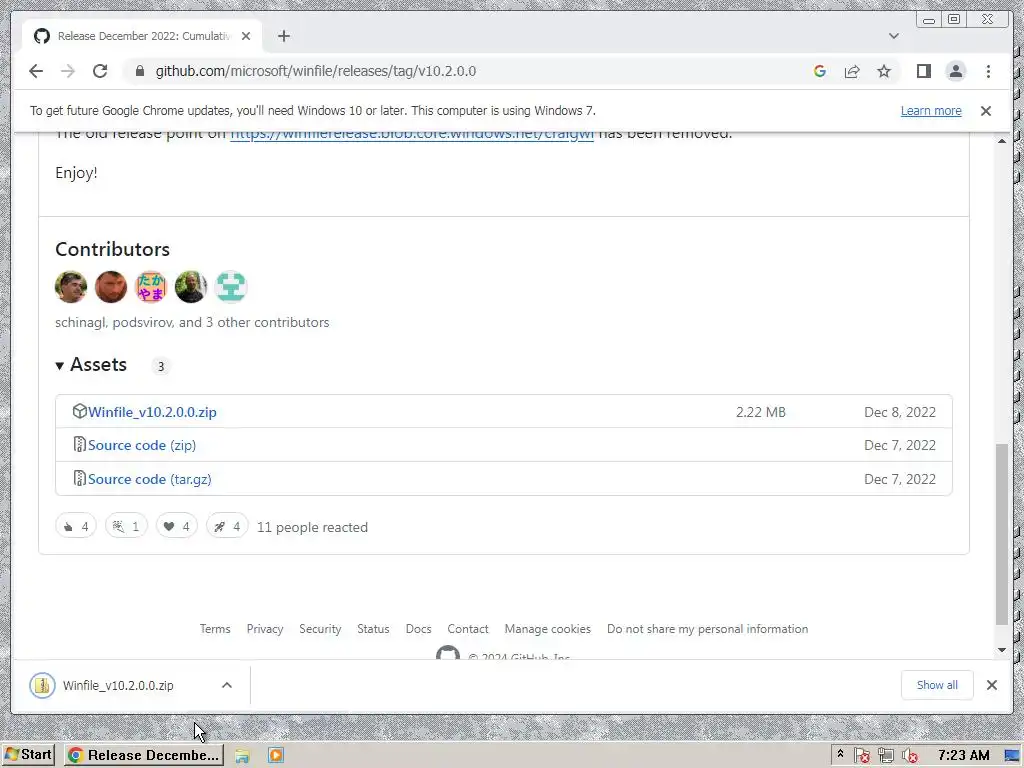The width and height of the screenshot is (1024, 768).
Task: Click scrollbar down arrow
Action: 1002,650
